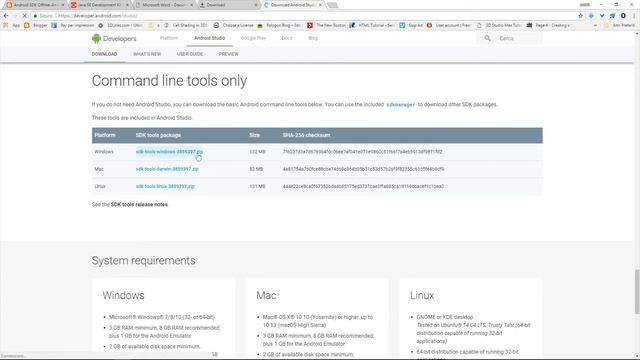Close the Download browser tab
The height and width of the screenshot is (360, 640).
[x=256, y=5]
